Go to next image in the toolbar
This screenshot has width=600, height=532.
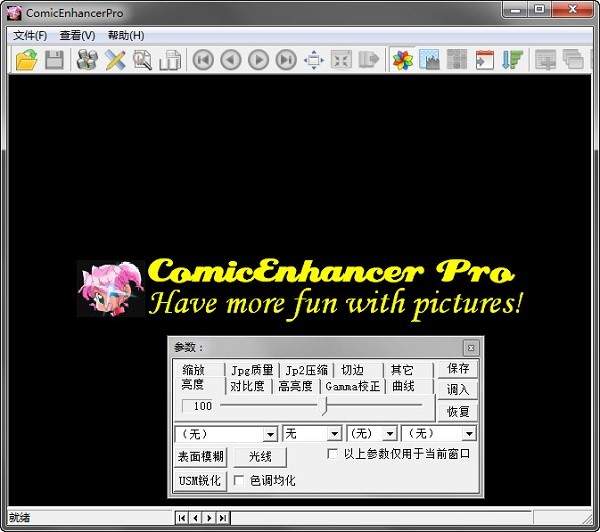click(258, 60)
